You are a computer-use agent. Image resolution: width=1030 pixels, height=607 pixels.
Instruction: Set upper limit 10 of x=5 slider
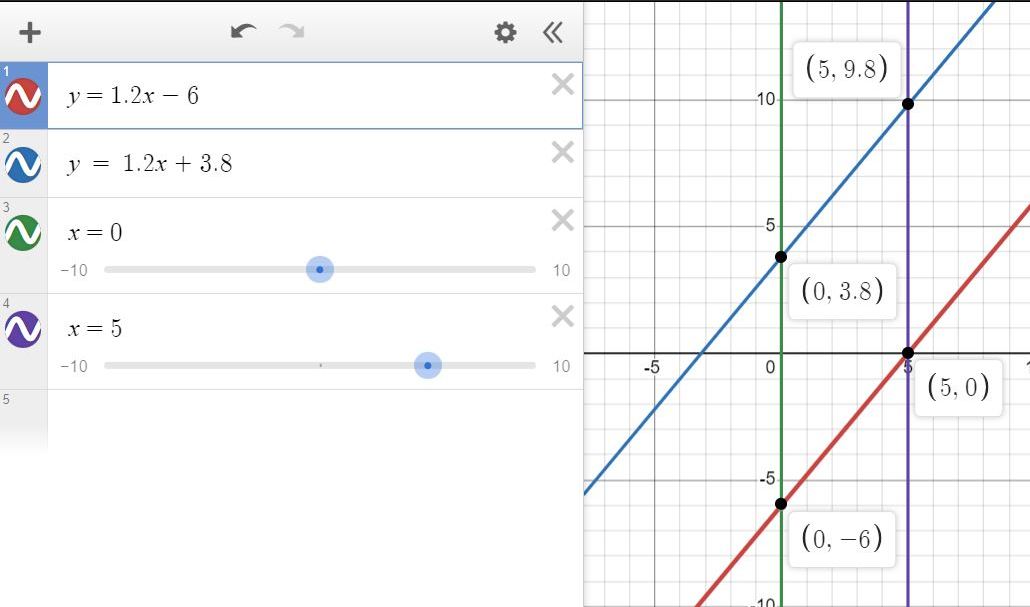[x=561, y=366]
